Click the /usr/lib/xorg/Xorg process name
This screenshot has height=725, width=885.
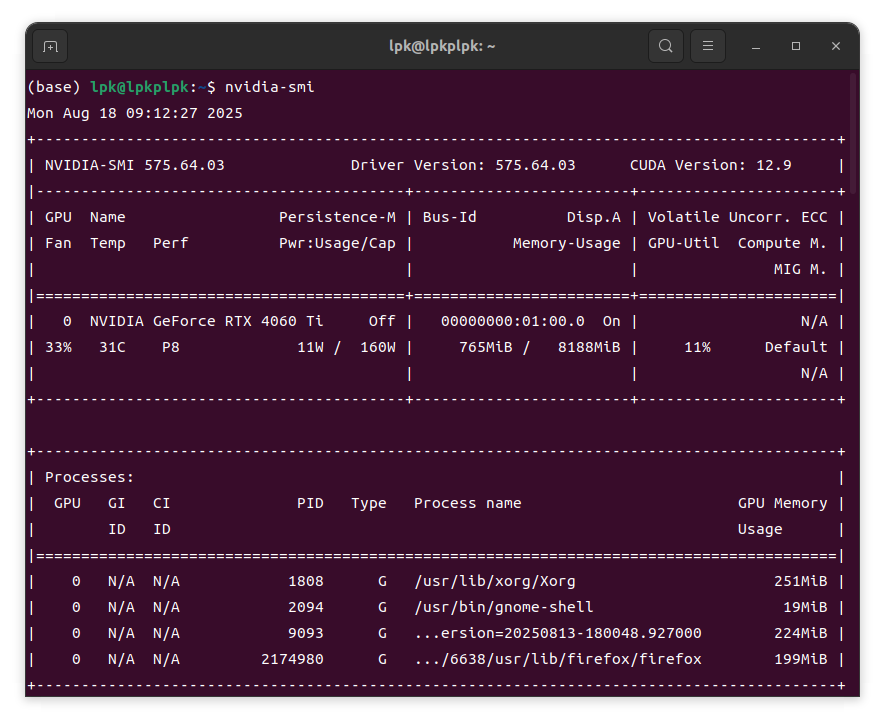pos(494,581)
